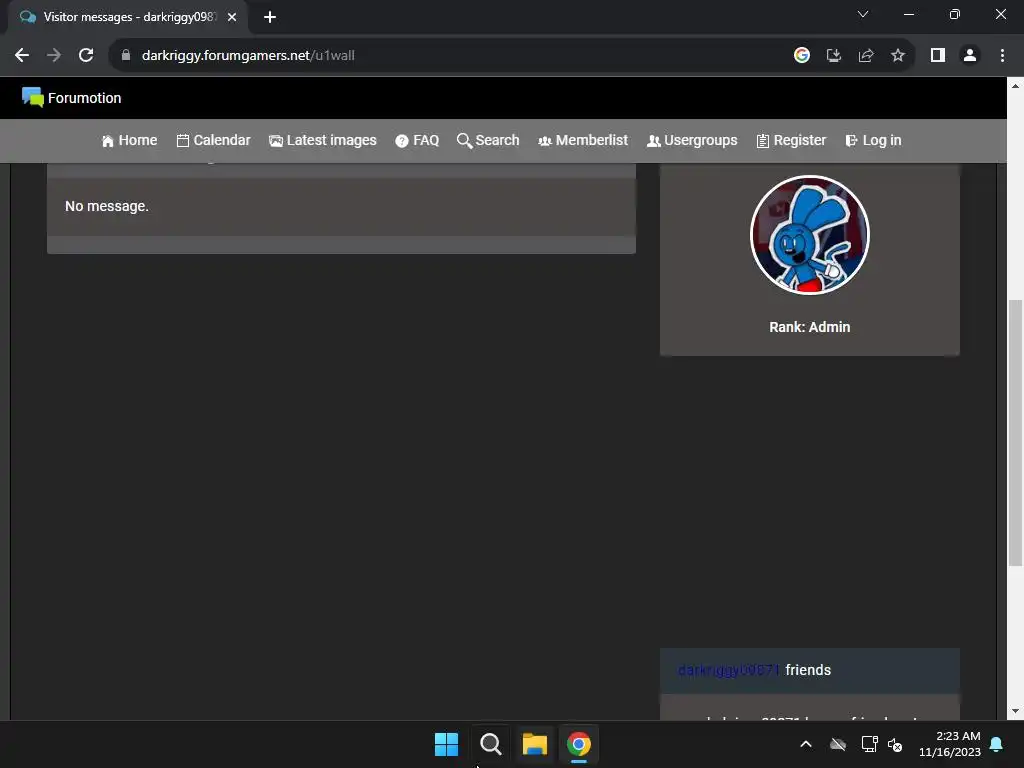Click the install app icon
Screen dimensions: 1024x768
834,56
